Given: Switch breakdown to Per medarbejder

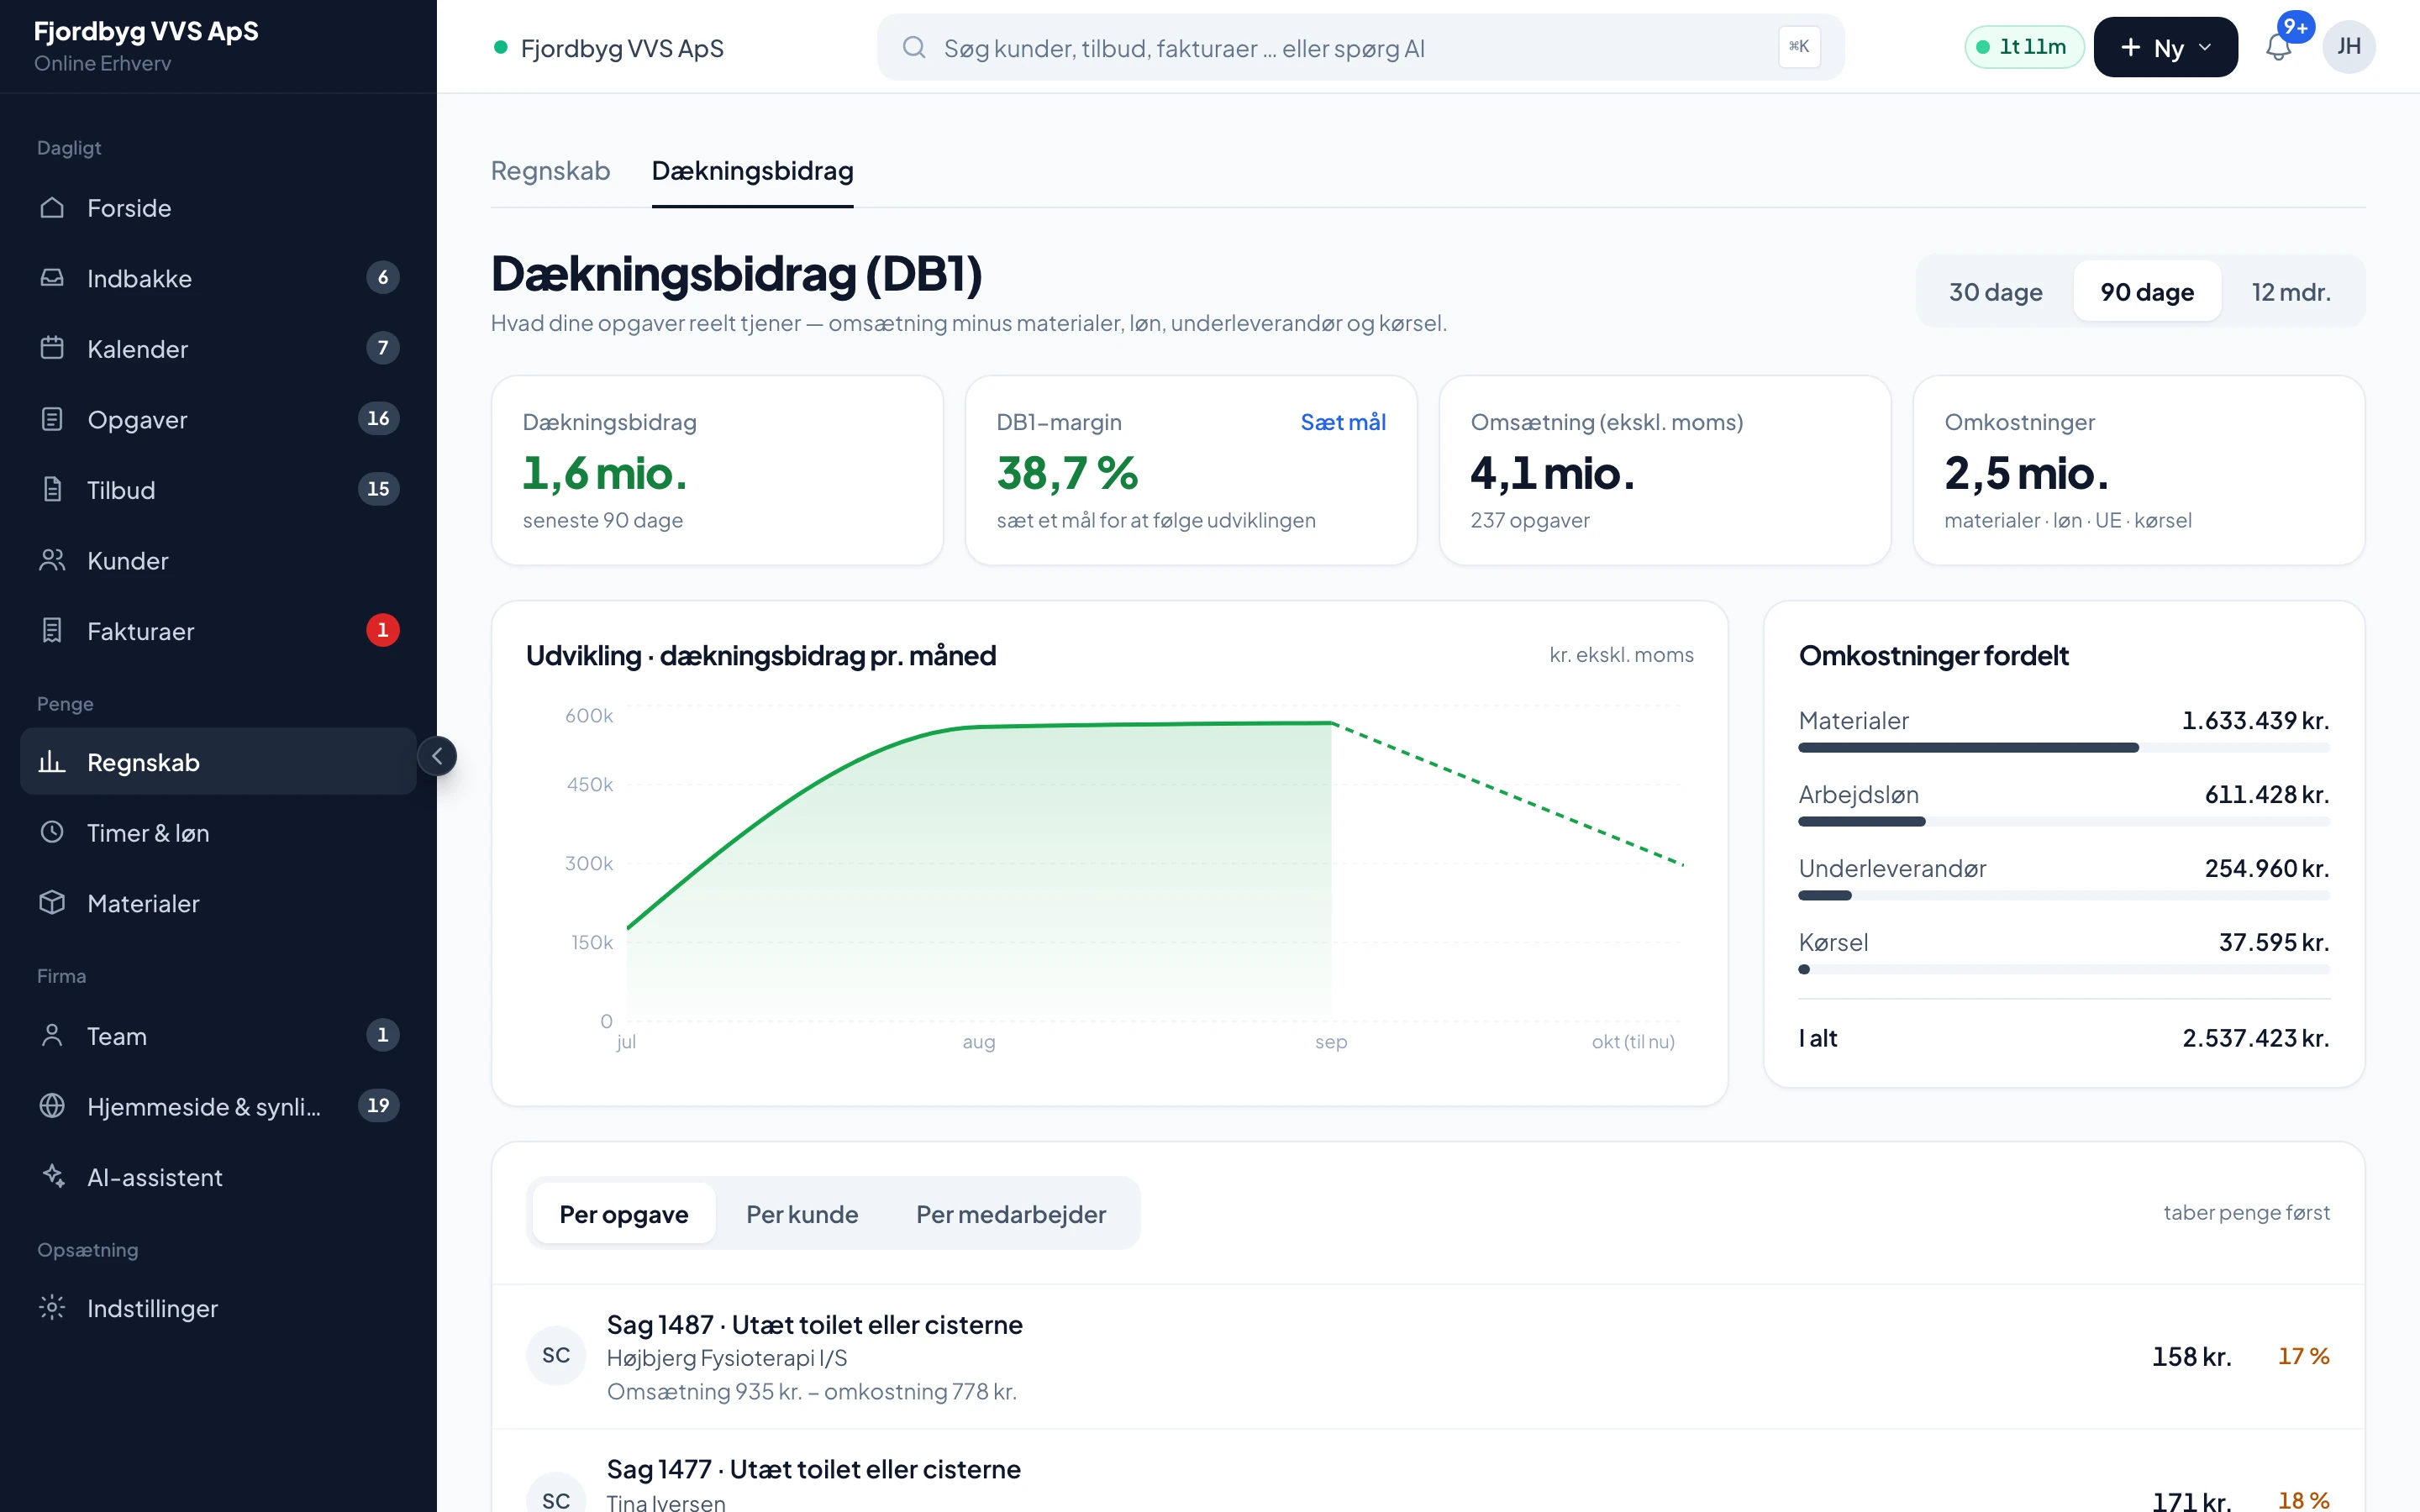Looking at the screenshot, I should (x=1011, y=1213).
